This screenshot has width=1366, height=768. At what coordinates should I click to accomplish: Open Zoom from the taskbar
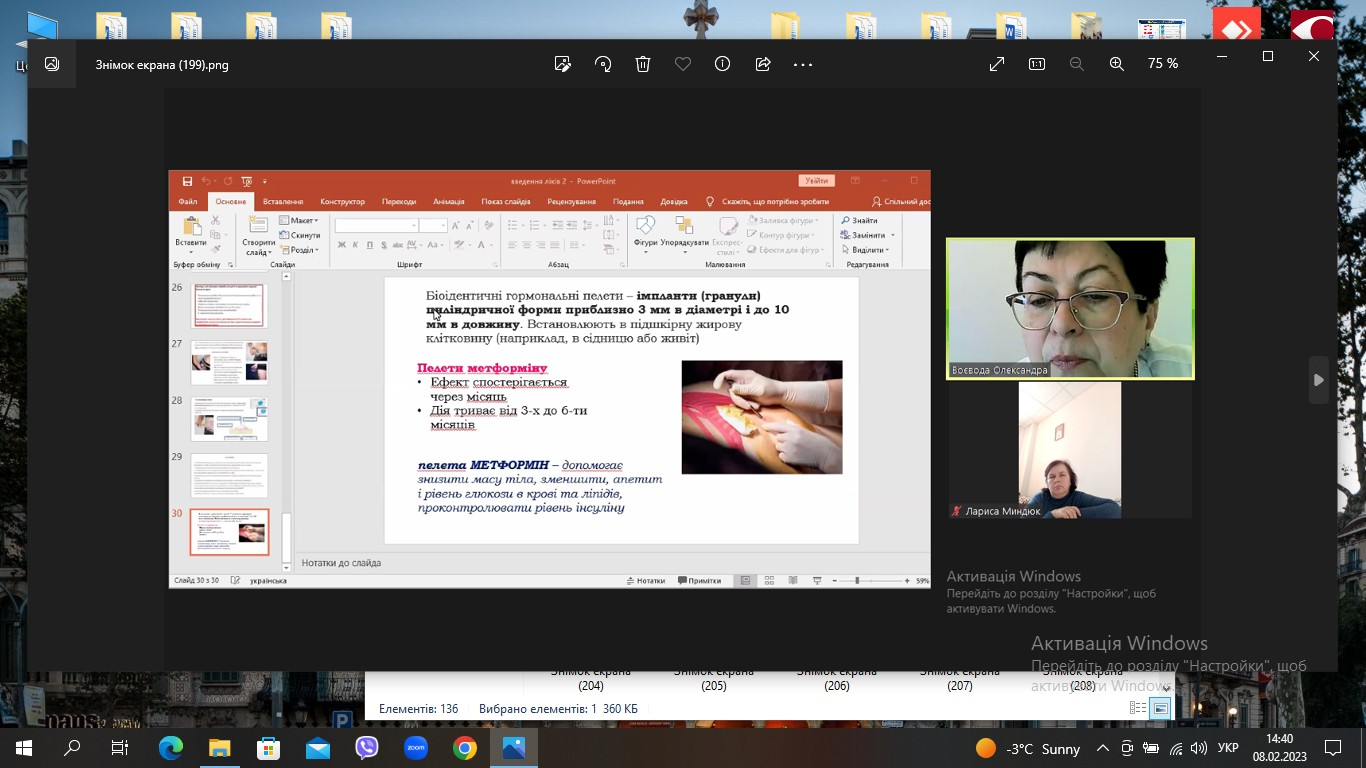pyautogui.click(x=416, y=748)
